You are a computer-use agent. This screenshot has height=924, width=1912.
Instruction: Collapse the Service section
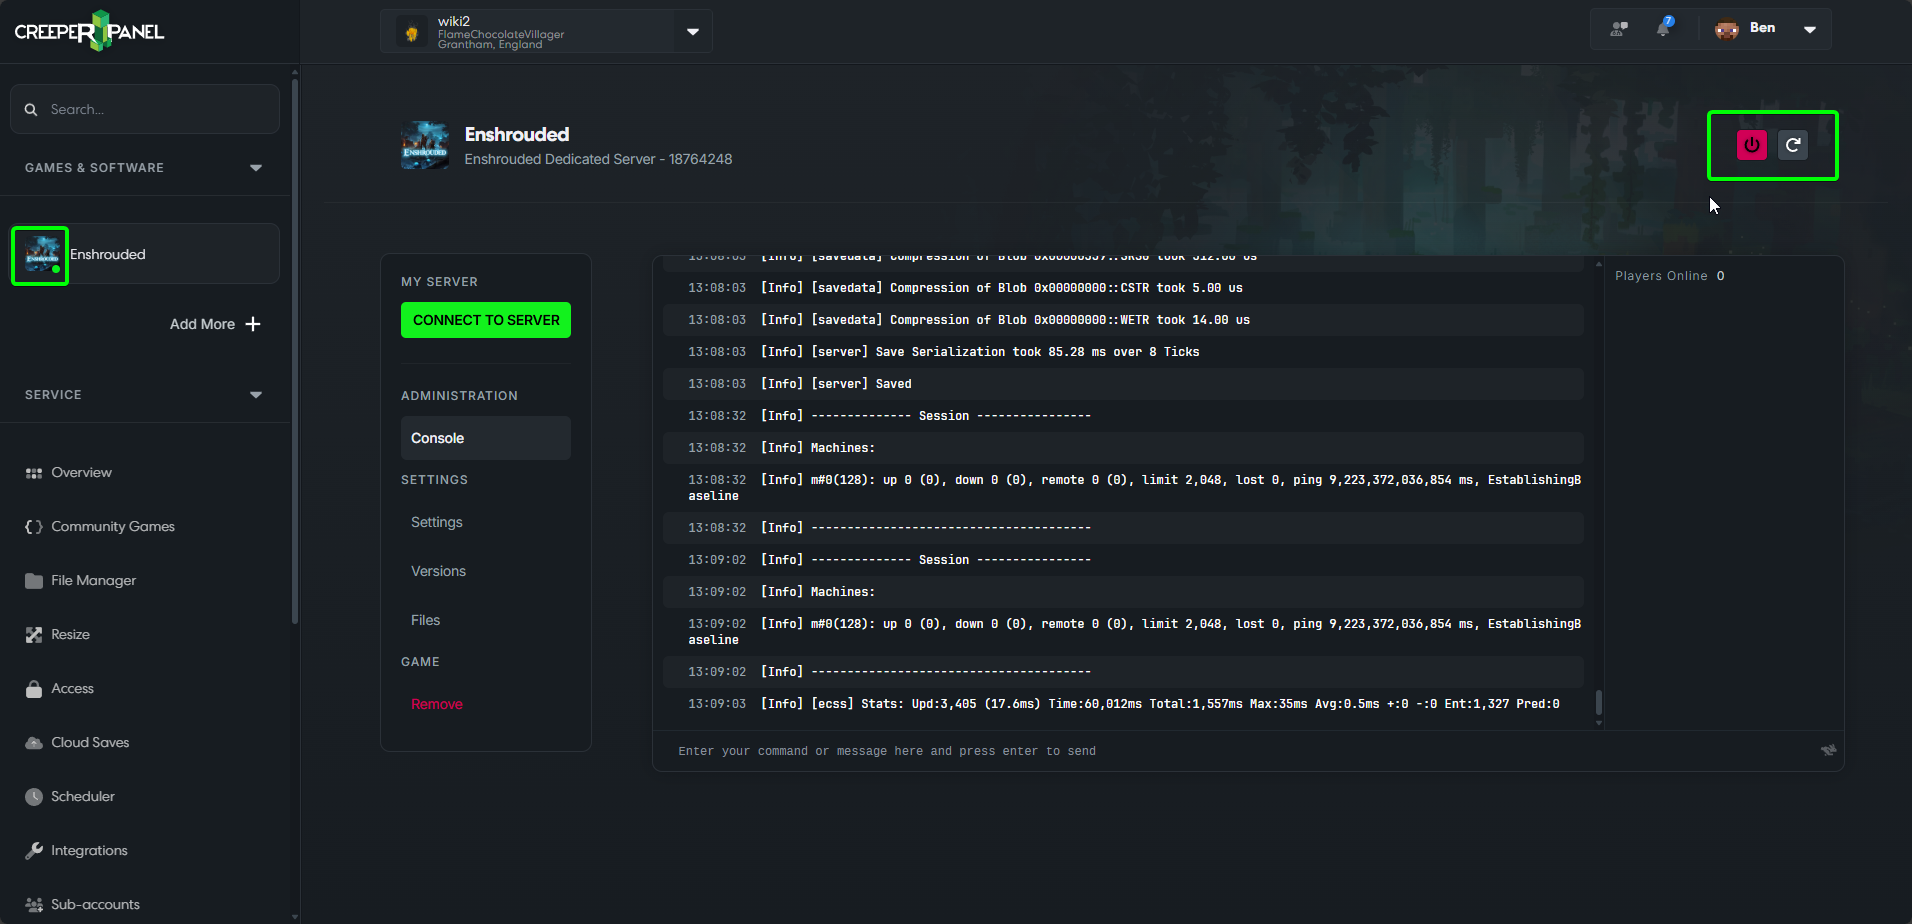tap(256, 395)
